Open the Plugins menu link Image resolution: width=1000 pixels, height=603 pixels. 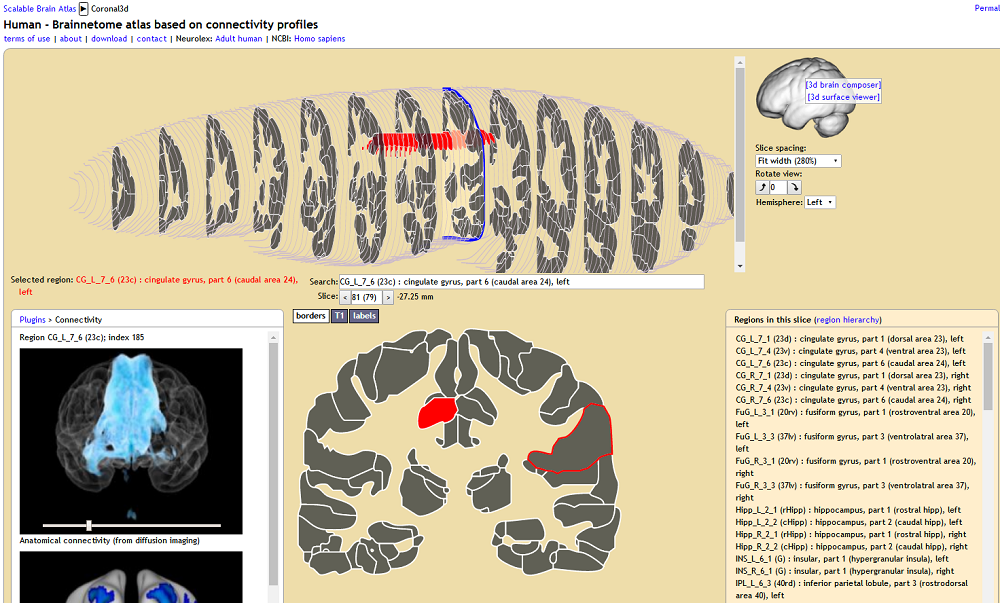click(x=33, y=320)
